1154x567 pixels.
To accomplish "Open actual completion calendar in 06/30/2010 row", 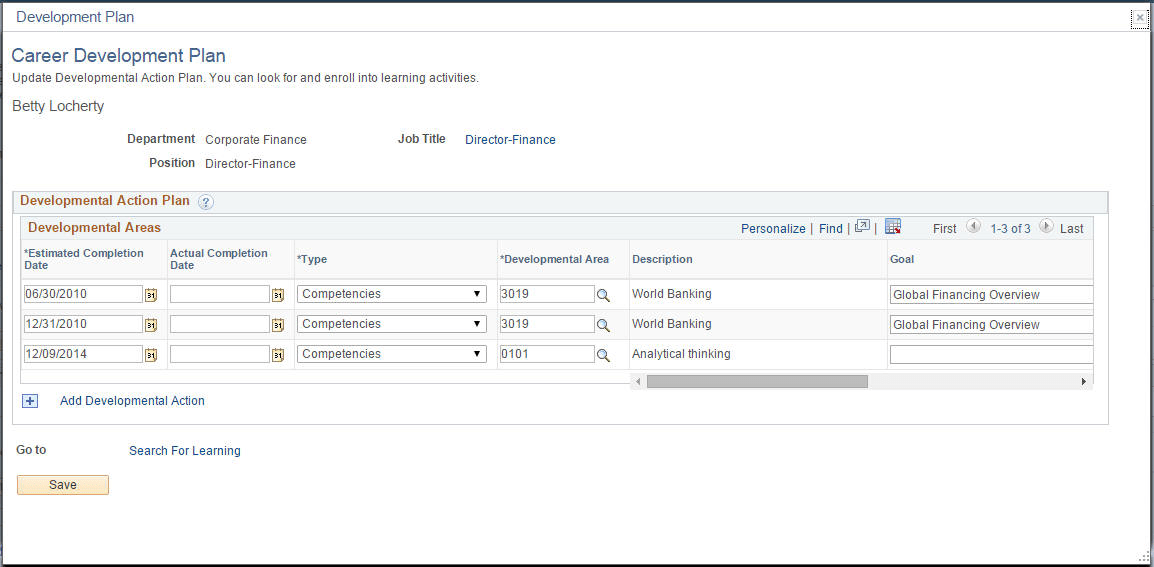I will 278,295.
